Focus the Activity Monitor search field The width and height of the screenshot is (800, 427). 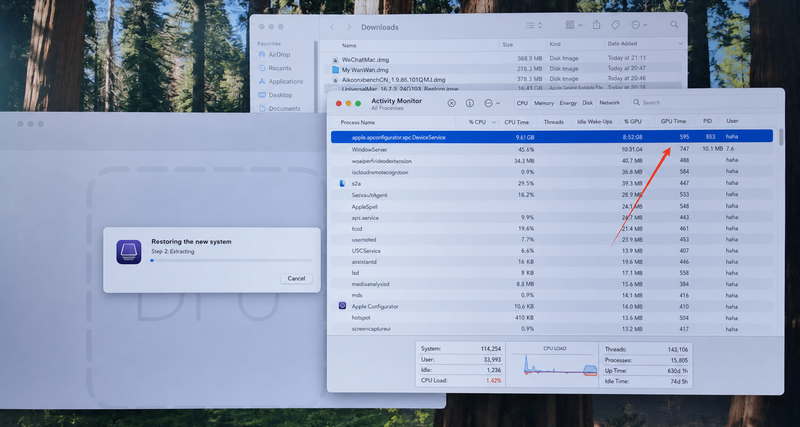(704, 103)
